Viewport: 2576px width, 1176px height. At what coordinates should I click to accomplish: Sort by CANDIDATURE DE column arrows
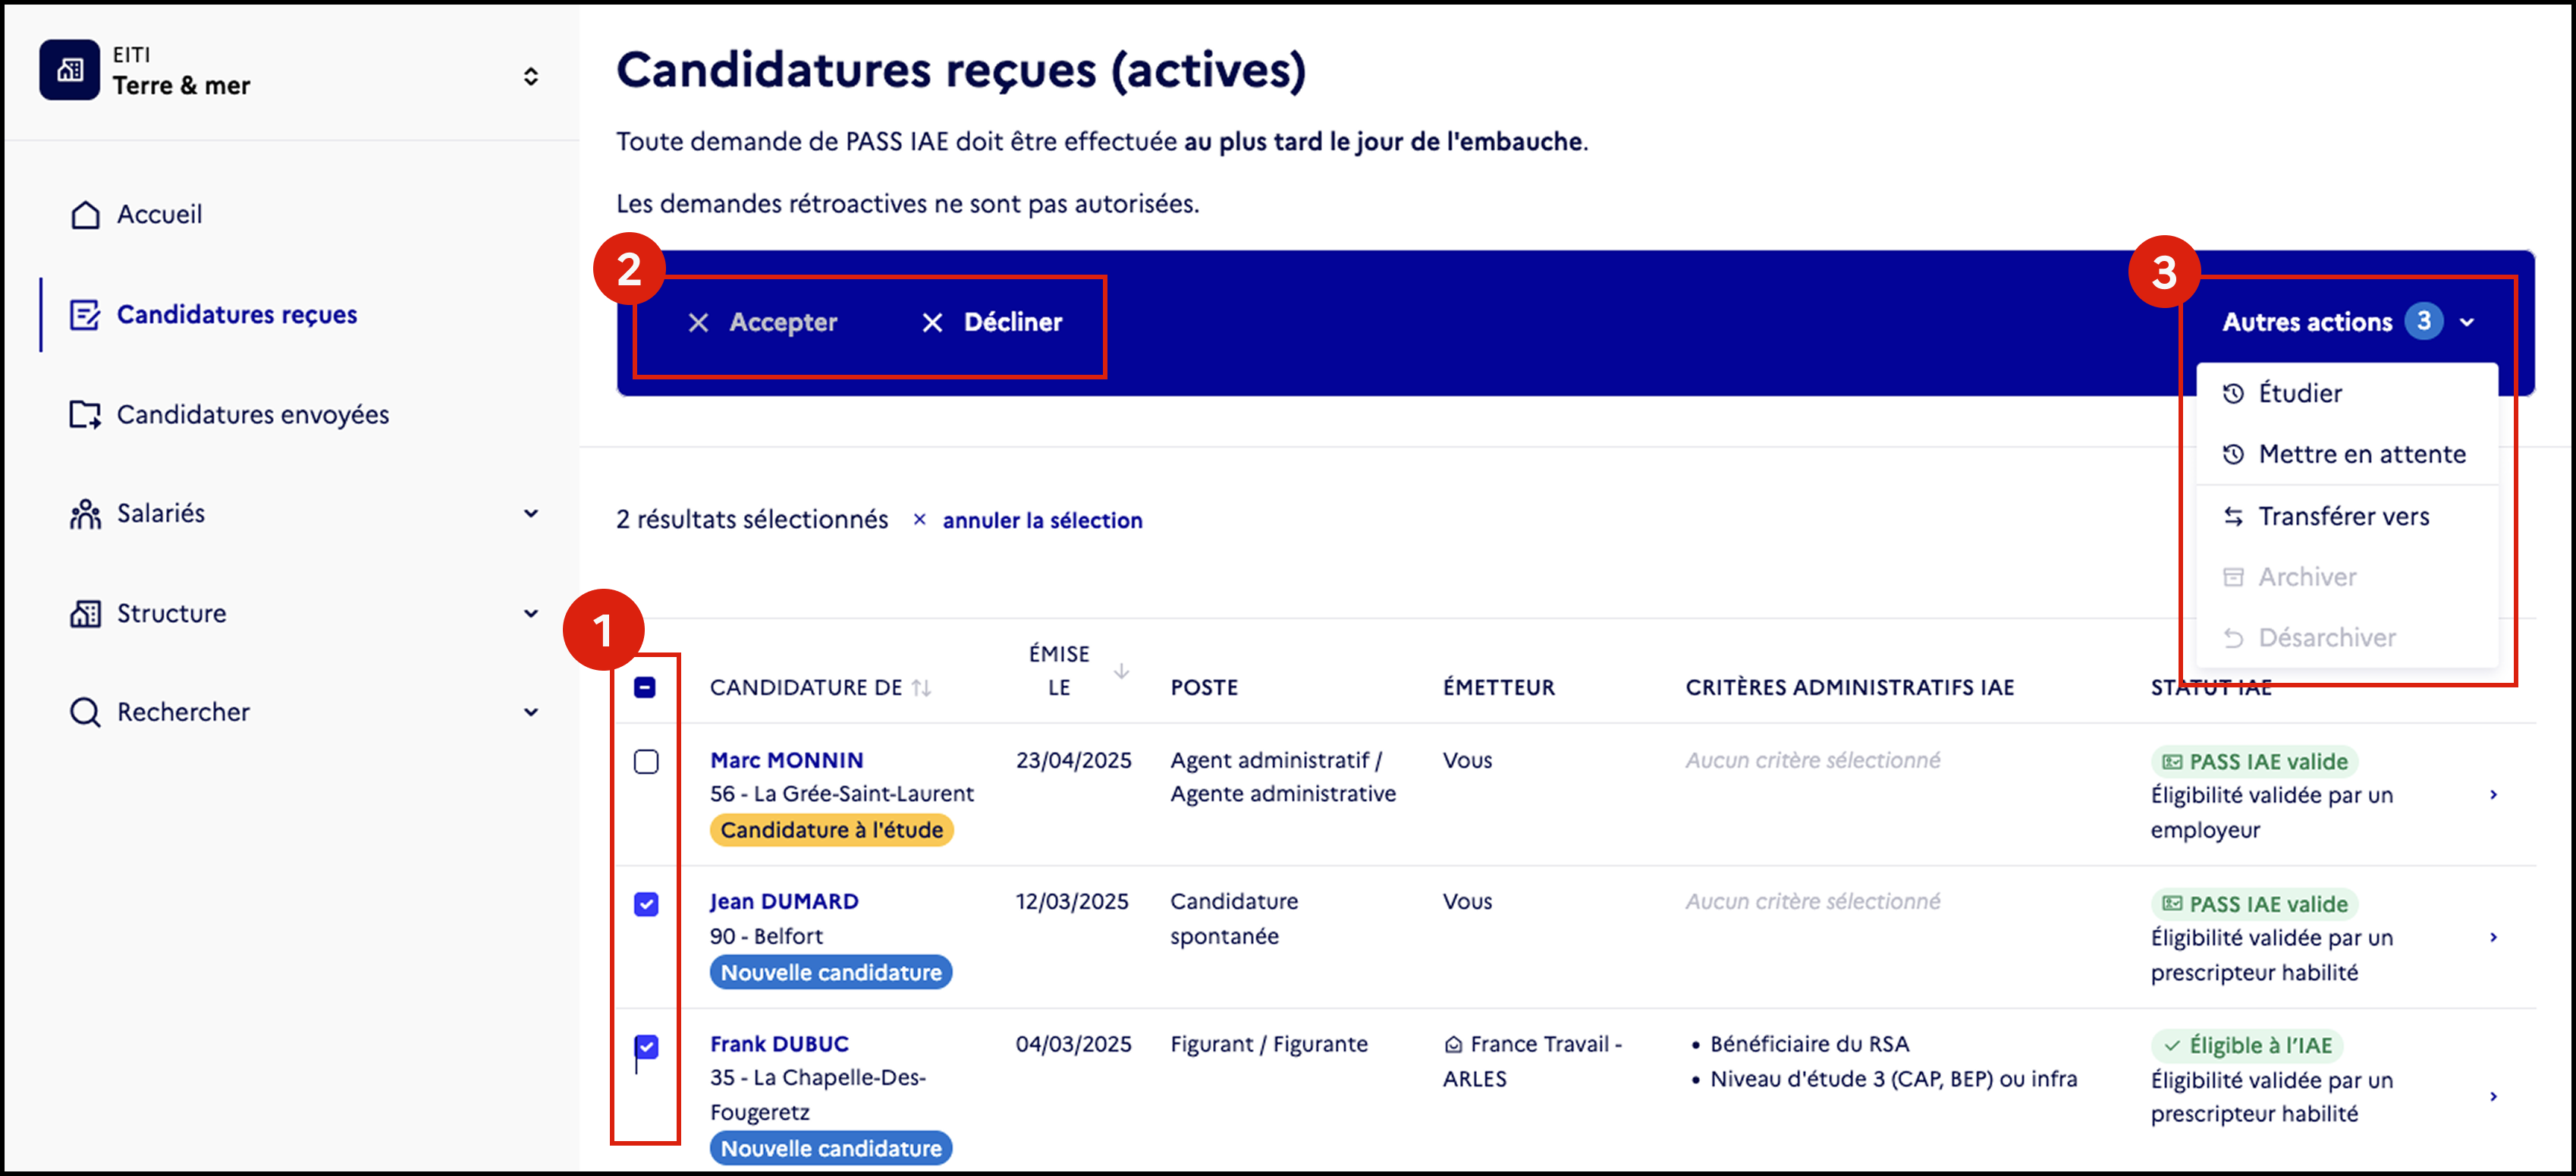pyautogui.click(x=921, y=688)
